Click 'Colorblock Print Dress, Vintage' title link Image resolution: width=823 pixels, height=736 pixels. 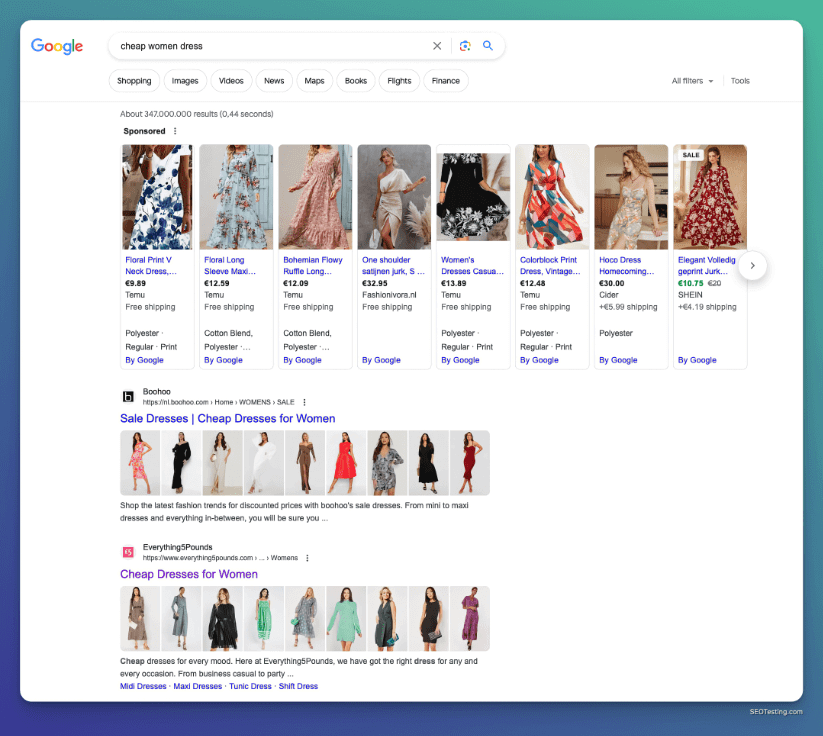coord(550,266)
